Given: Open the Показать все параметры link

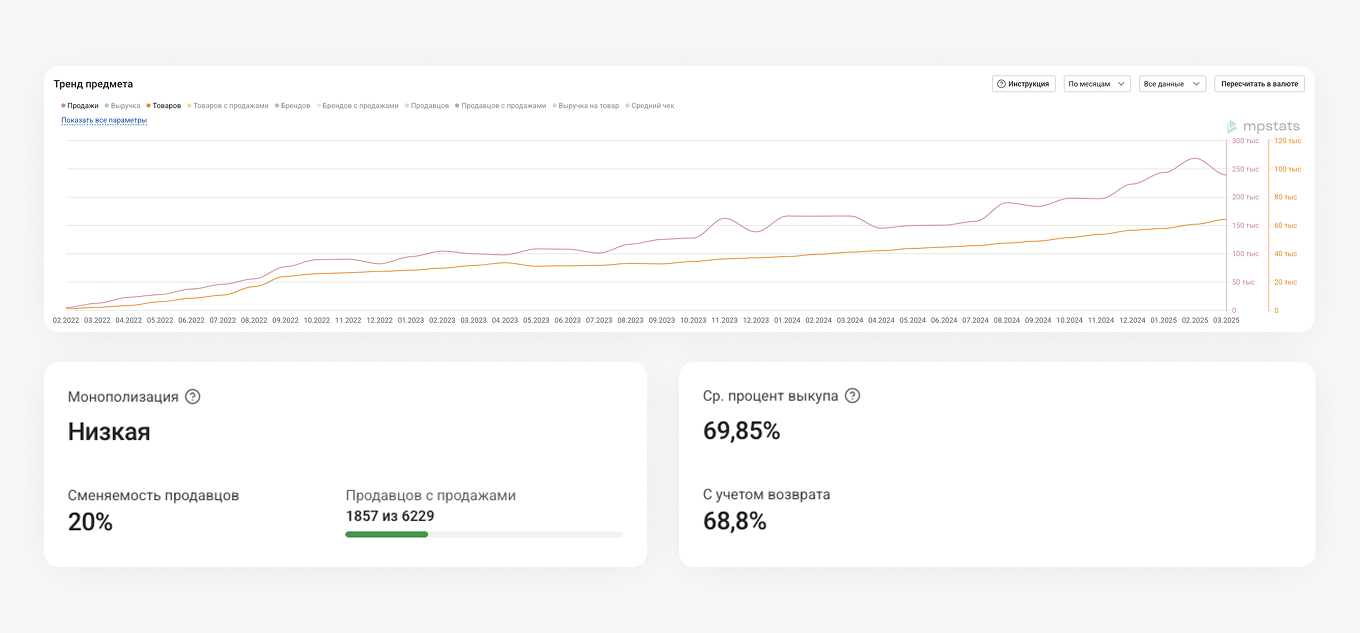Looking at the screenshot, I should [104, 120].
